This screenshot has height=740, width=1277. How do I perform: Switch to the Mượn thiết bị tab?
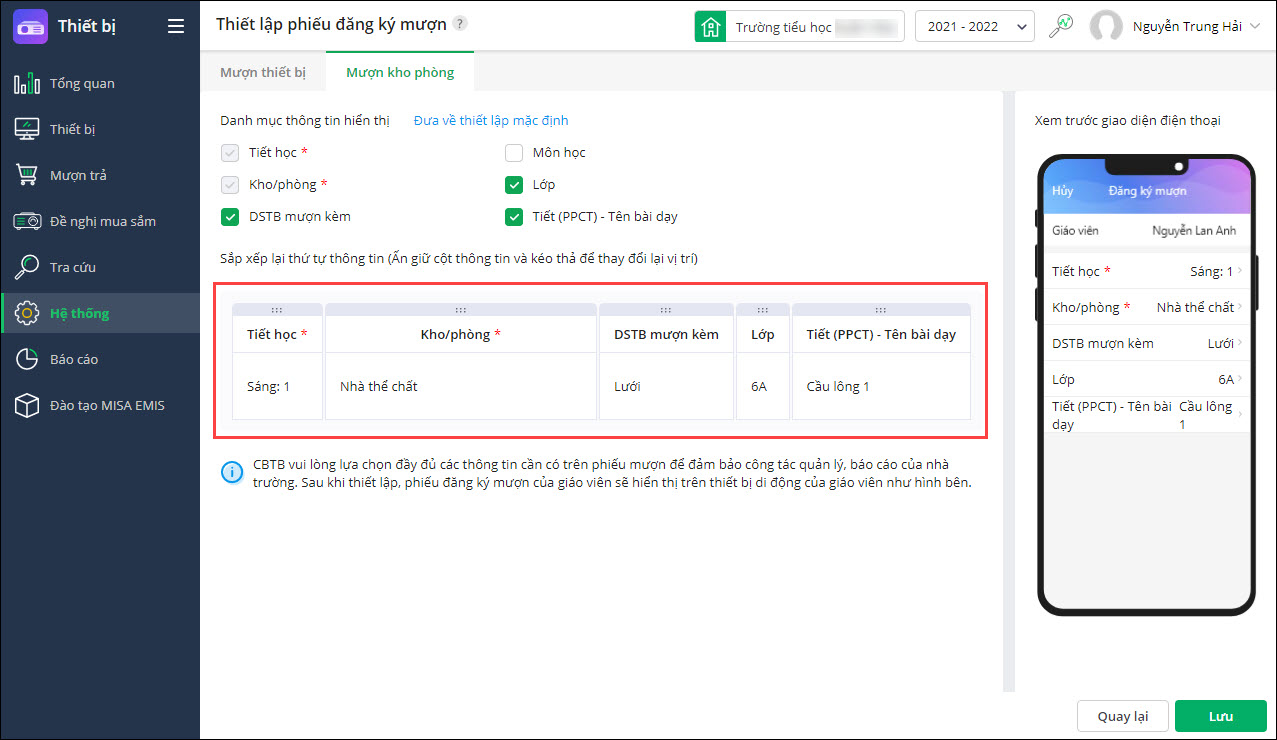point(263,72)
